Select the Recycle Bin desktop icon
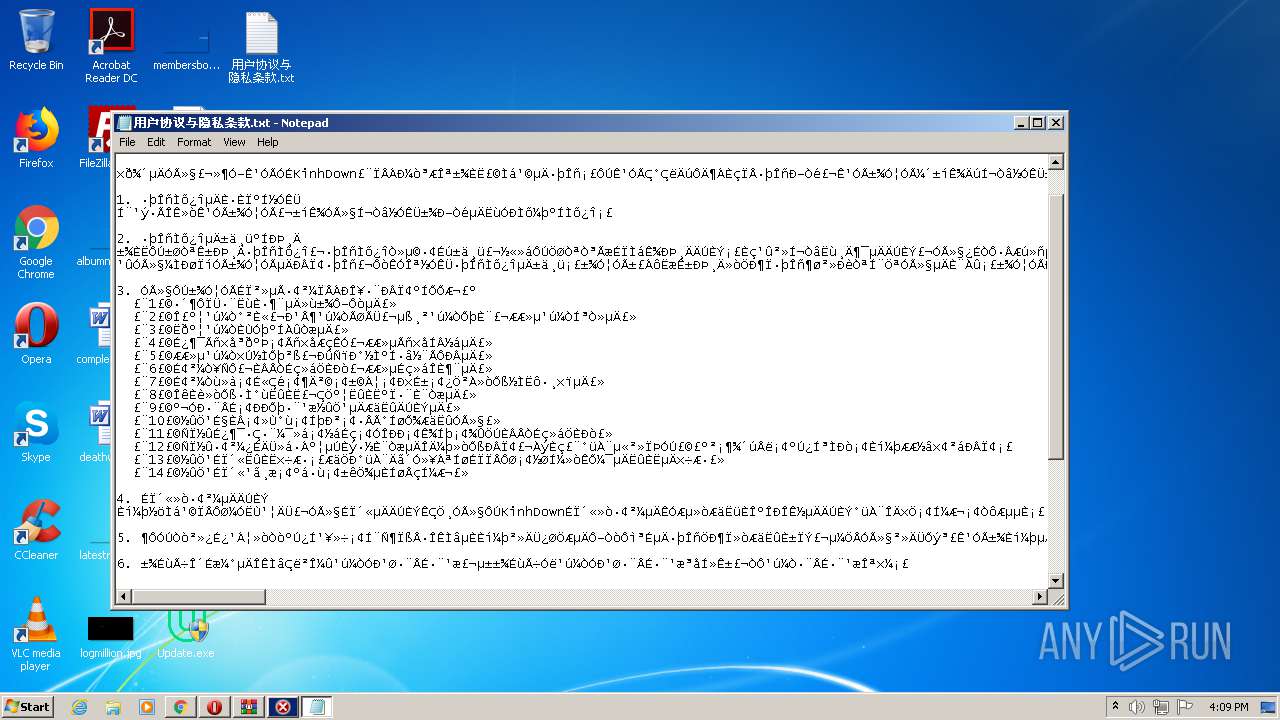The image size is (1280, 720). point(36,40)
